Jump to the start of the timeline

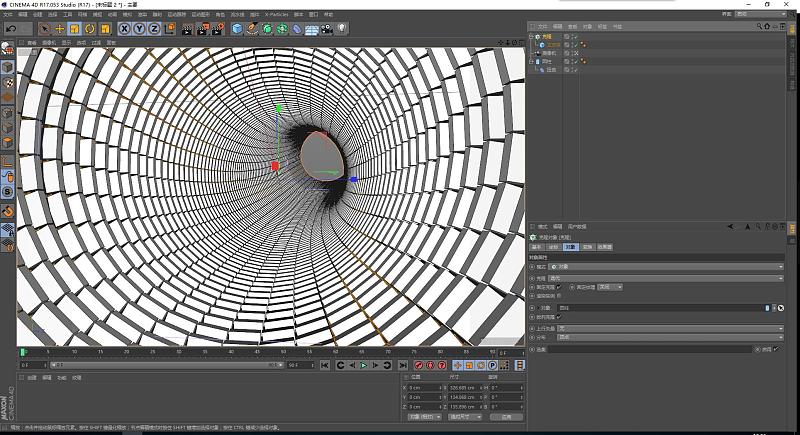point(324,365)
